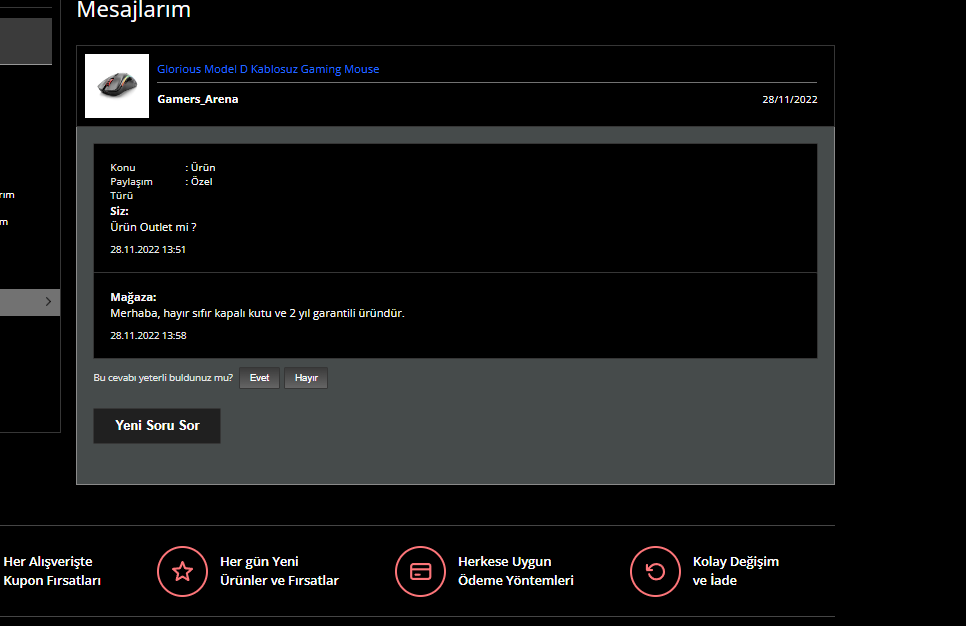Screen dimensions: 966x626
Task: Click the credit card payment methods icon
Action: pyautogui.click(x=421, y=571)
